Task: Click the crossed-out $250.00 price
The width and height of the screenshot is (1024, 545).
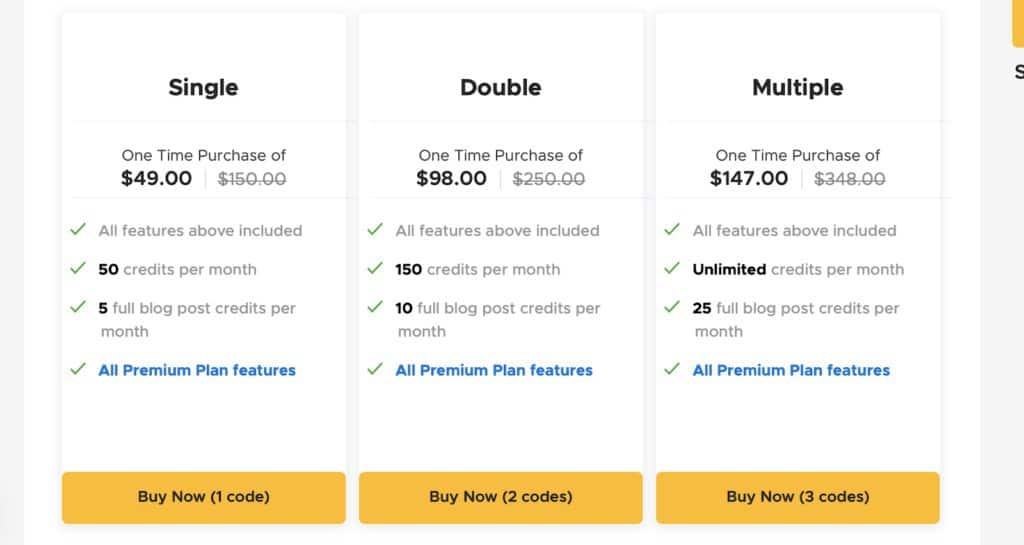Action: point(549,179)
